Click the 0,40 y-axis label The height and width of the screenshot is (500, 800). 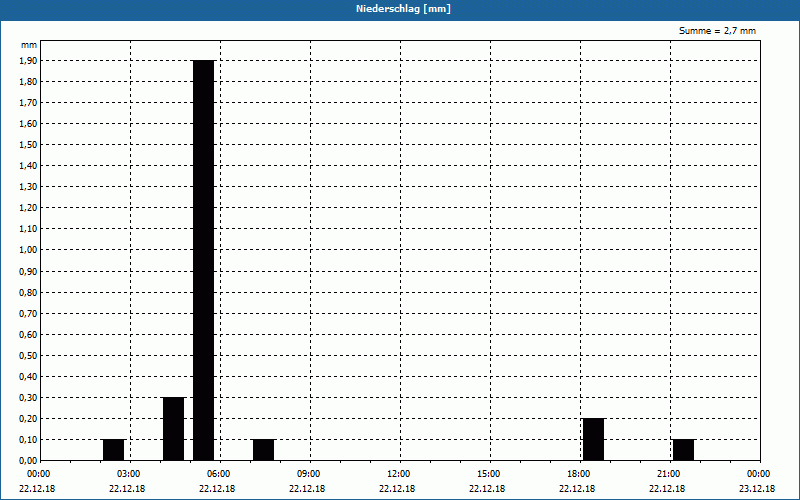(28, 377)
